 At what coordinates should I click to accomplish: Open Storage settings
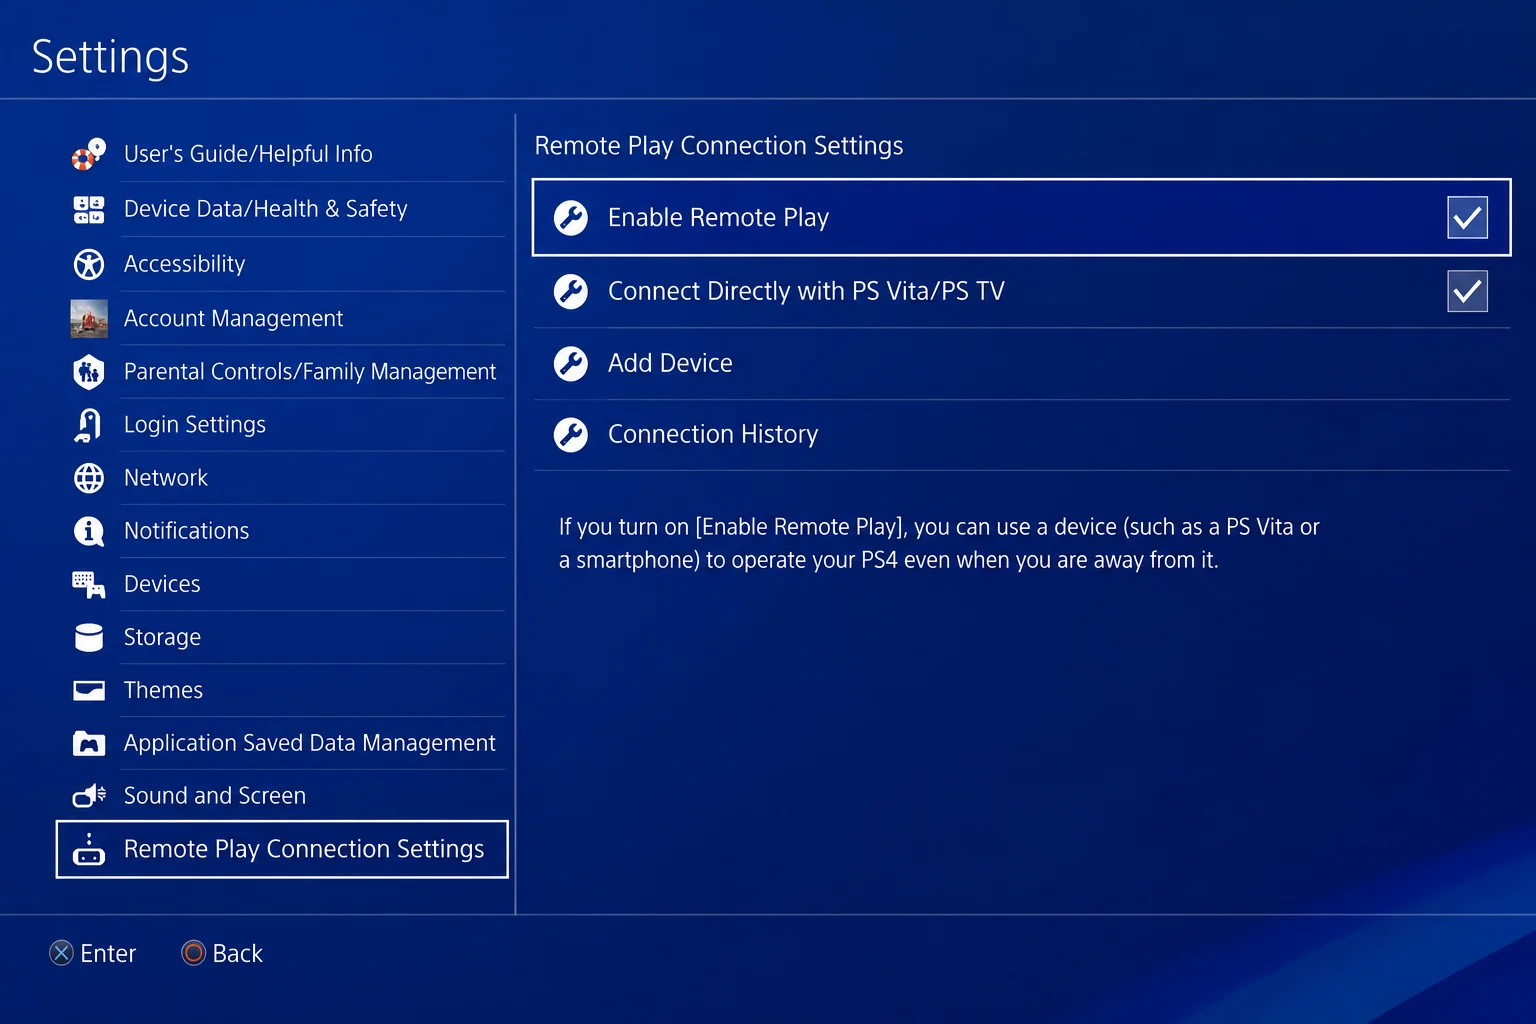pyautogui.click(x=282, y=637)
